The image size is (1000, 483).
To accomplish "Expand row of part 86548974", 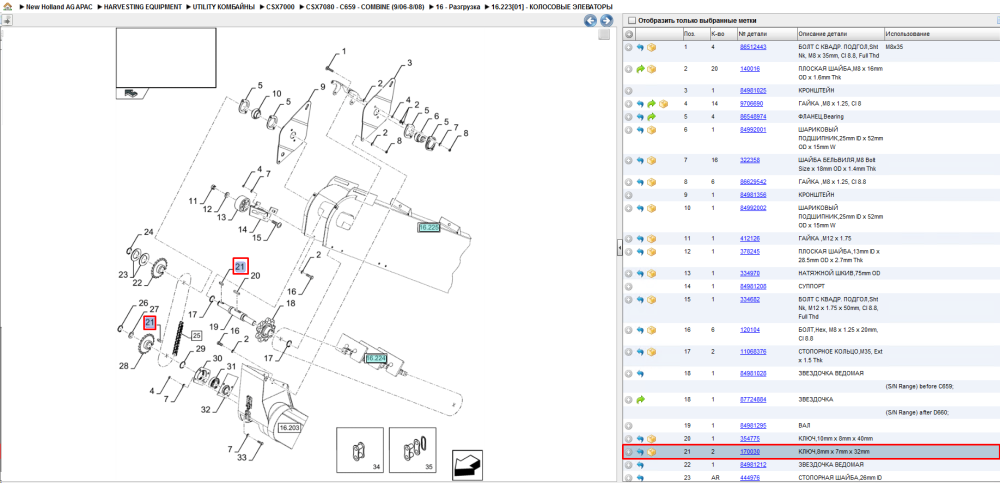I will click(629, 117).
